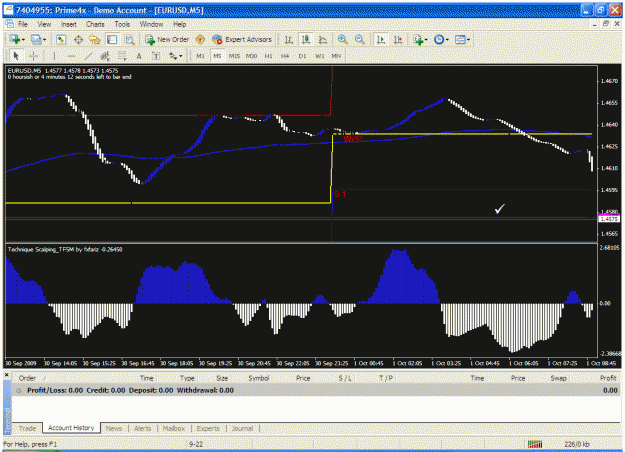Select the cursor arrow tool
Screen dimensions: 625x452
pyautogui.click(x=16, y=56)
